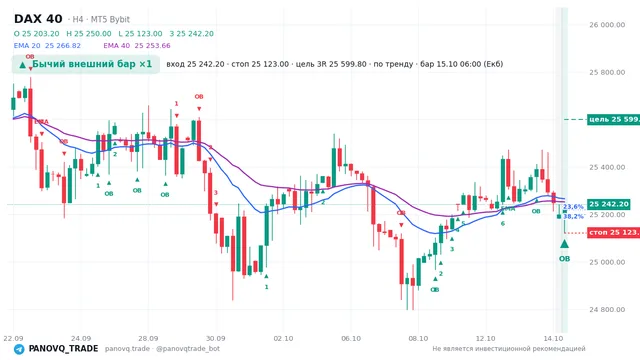Click the green '6' bar count label near 12.10
This screenshot has width=640, height=360.
pyautogui.click(x=503, y=223)
